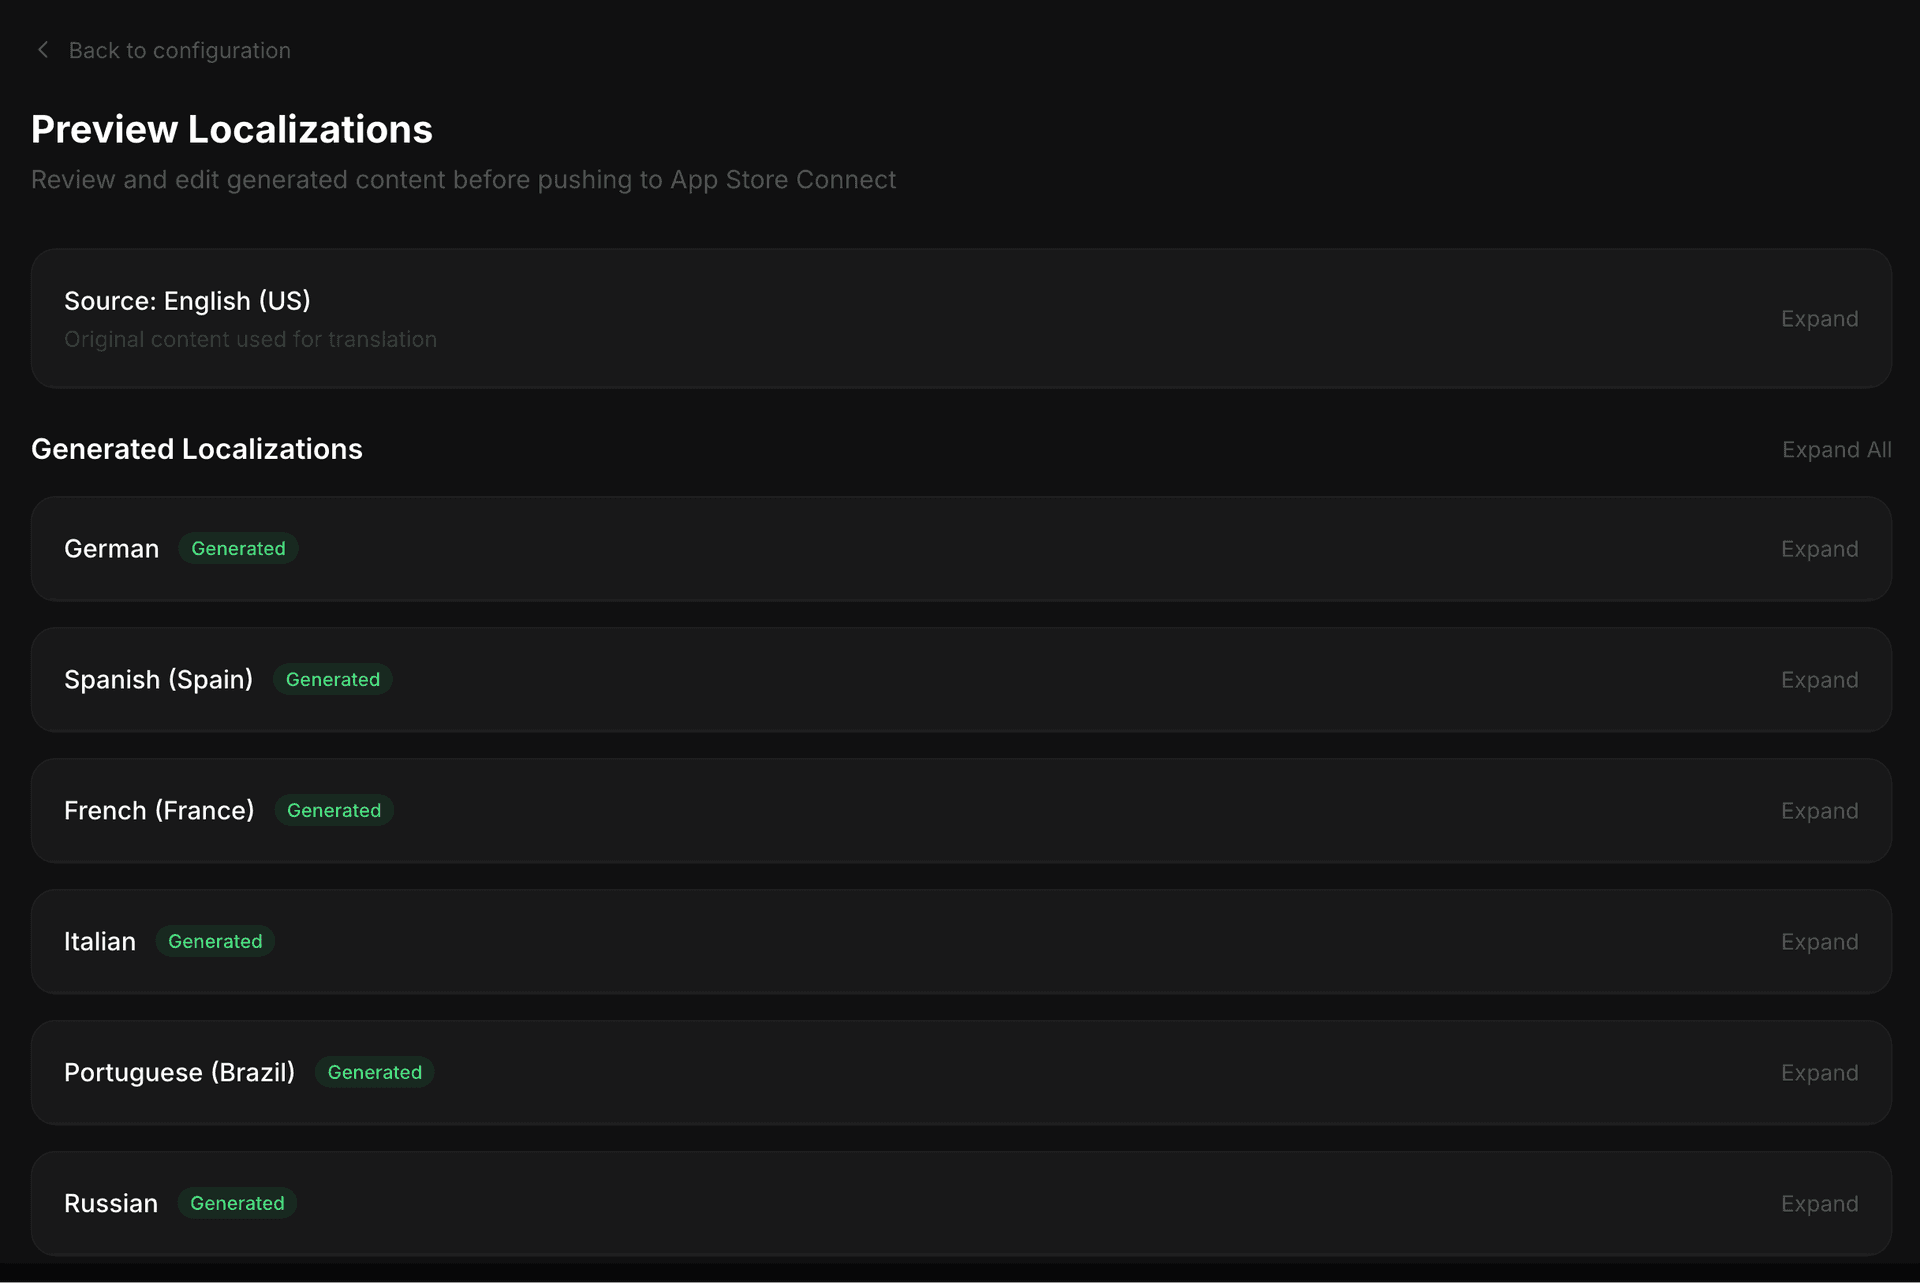Expand the German localization
The image size is (1920, 1283).
click(1819, 549)
